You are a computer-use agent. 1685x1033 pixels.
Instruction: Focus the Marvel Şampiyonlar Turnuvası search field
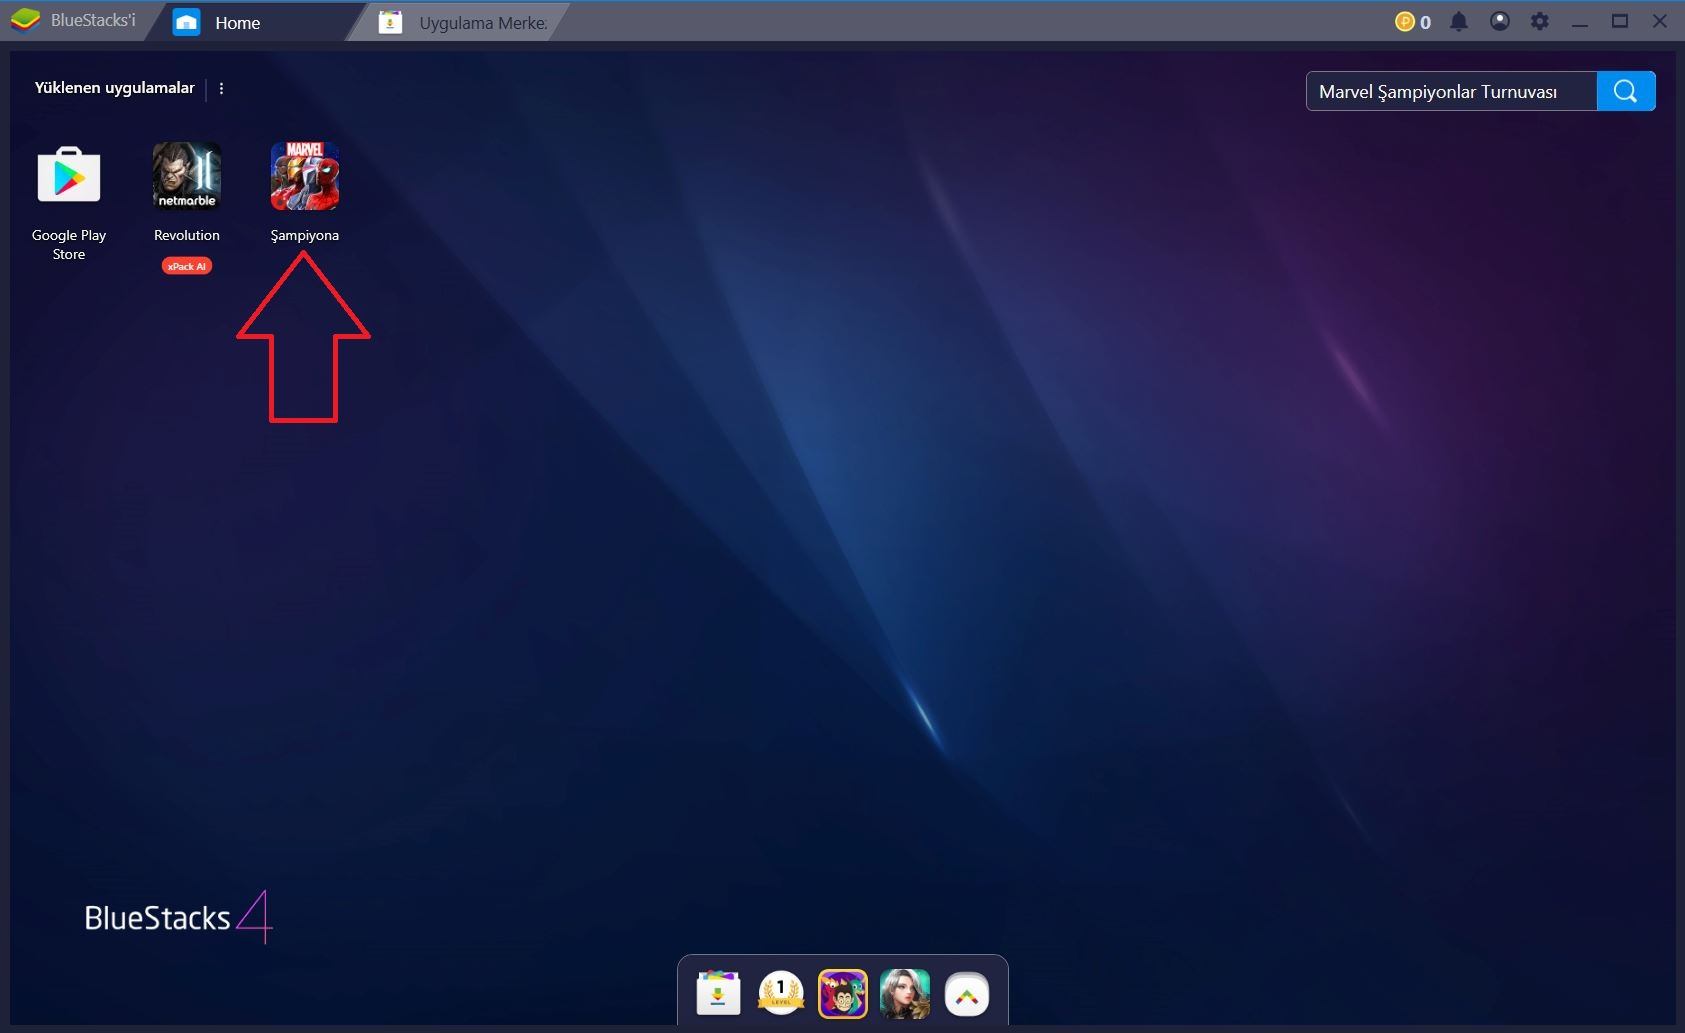[x=1451, y=91]
